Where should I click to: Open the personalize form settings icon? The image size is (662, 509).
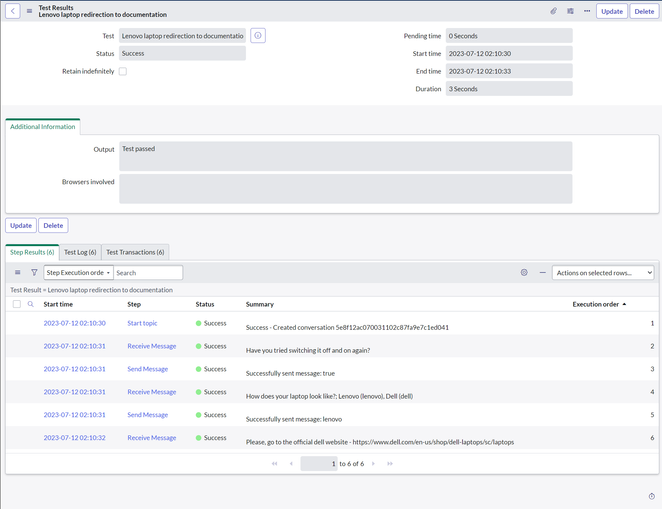570,11
